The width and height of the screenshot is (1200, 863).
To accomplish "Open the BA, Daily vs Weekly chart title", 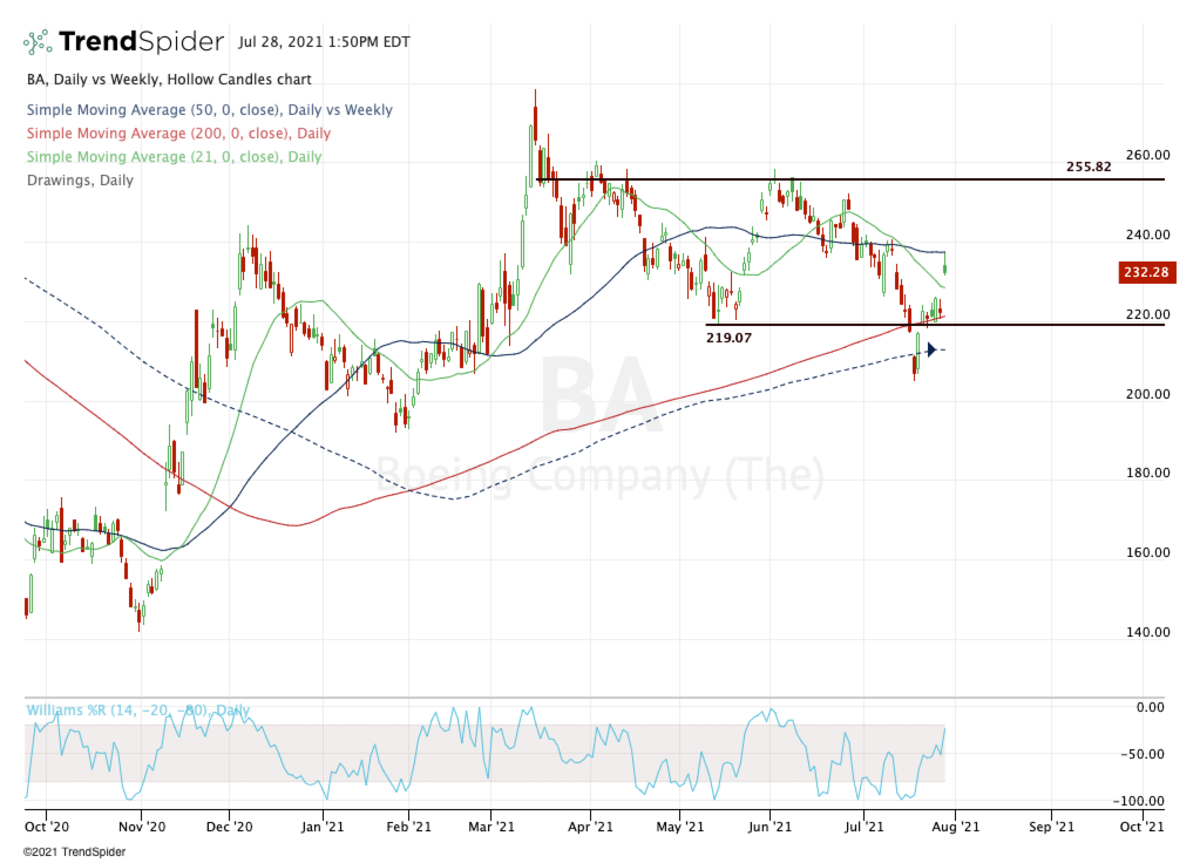I will pos(167,79).
